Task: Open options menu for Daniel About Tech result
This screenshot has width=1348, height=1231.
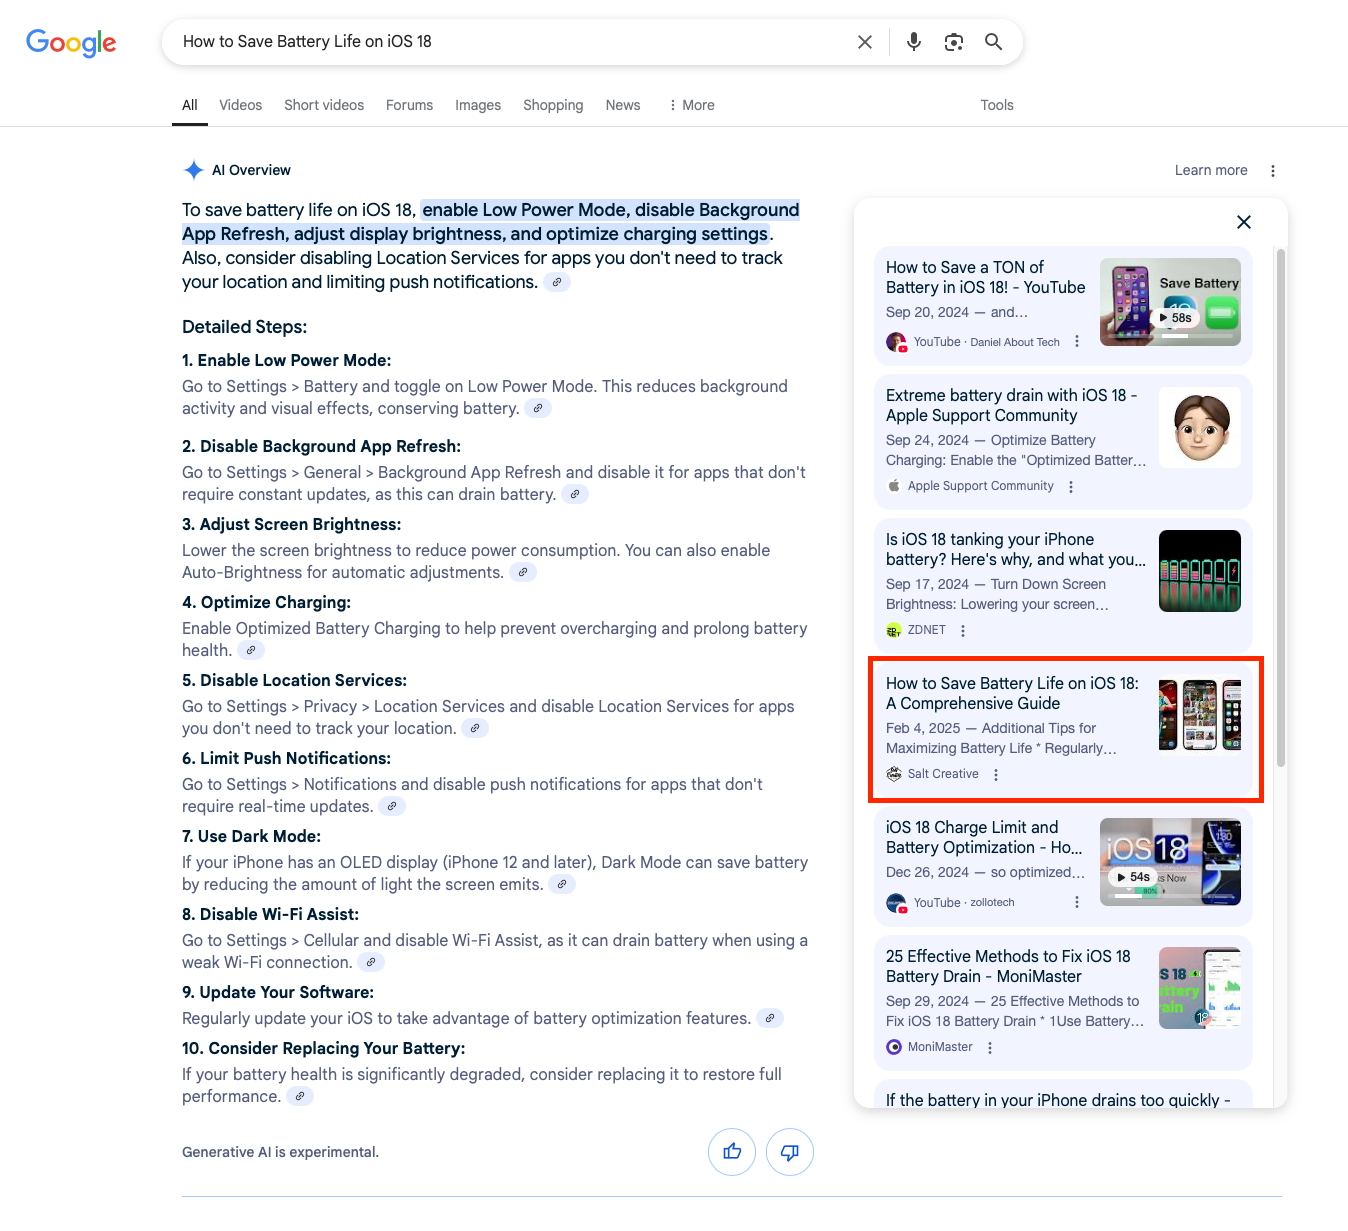Action: click(1077, 342)
